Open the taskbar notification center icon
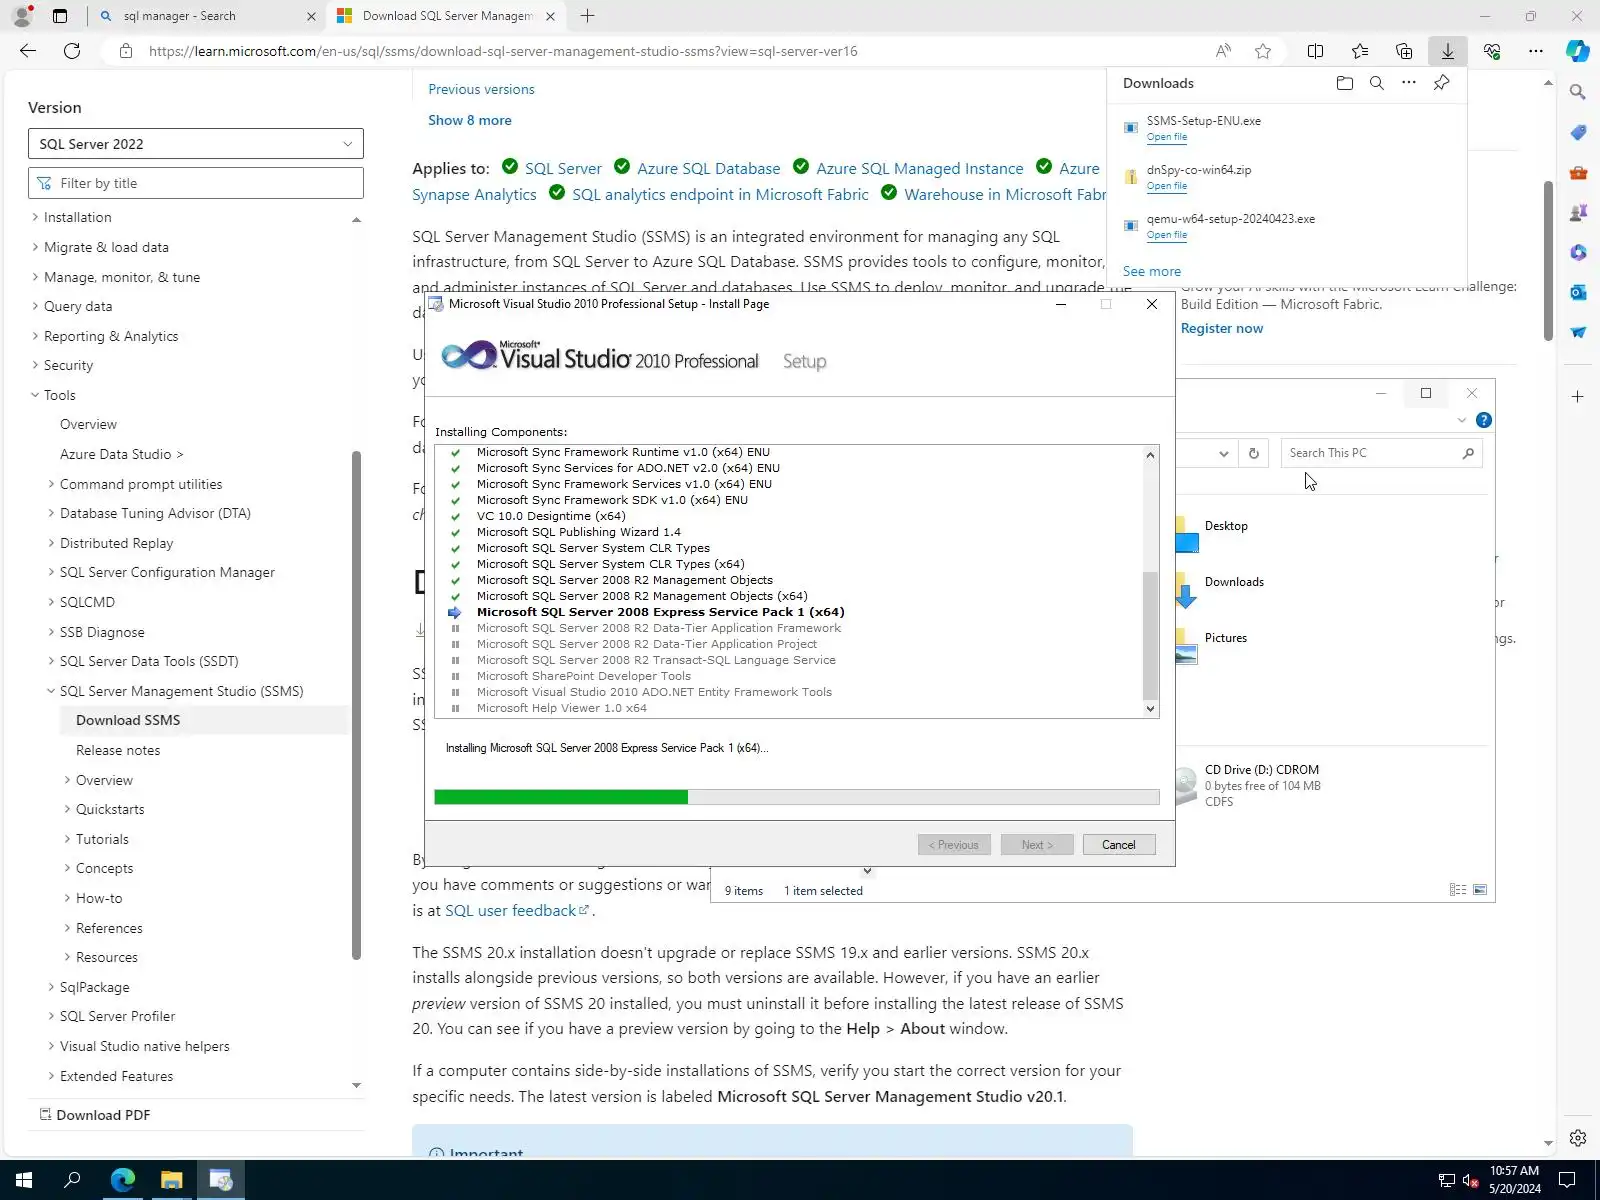The image size is (1600, 1200). pos(1568,1180)
